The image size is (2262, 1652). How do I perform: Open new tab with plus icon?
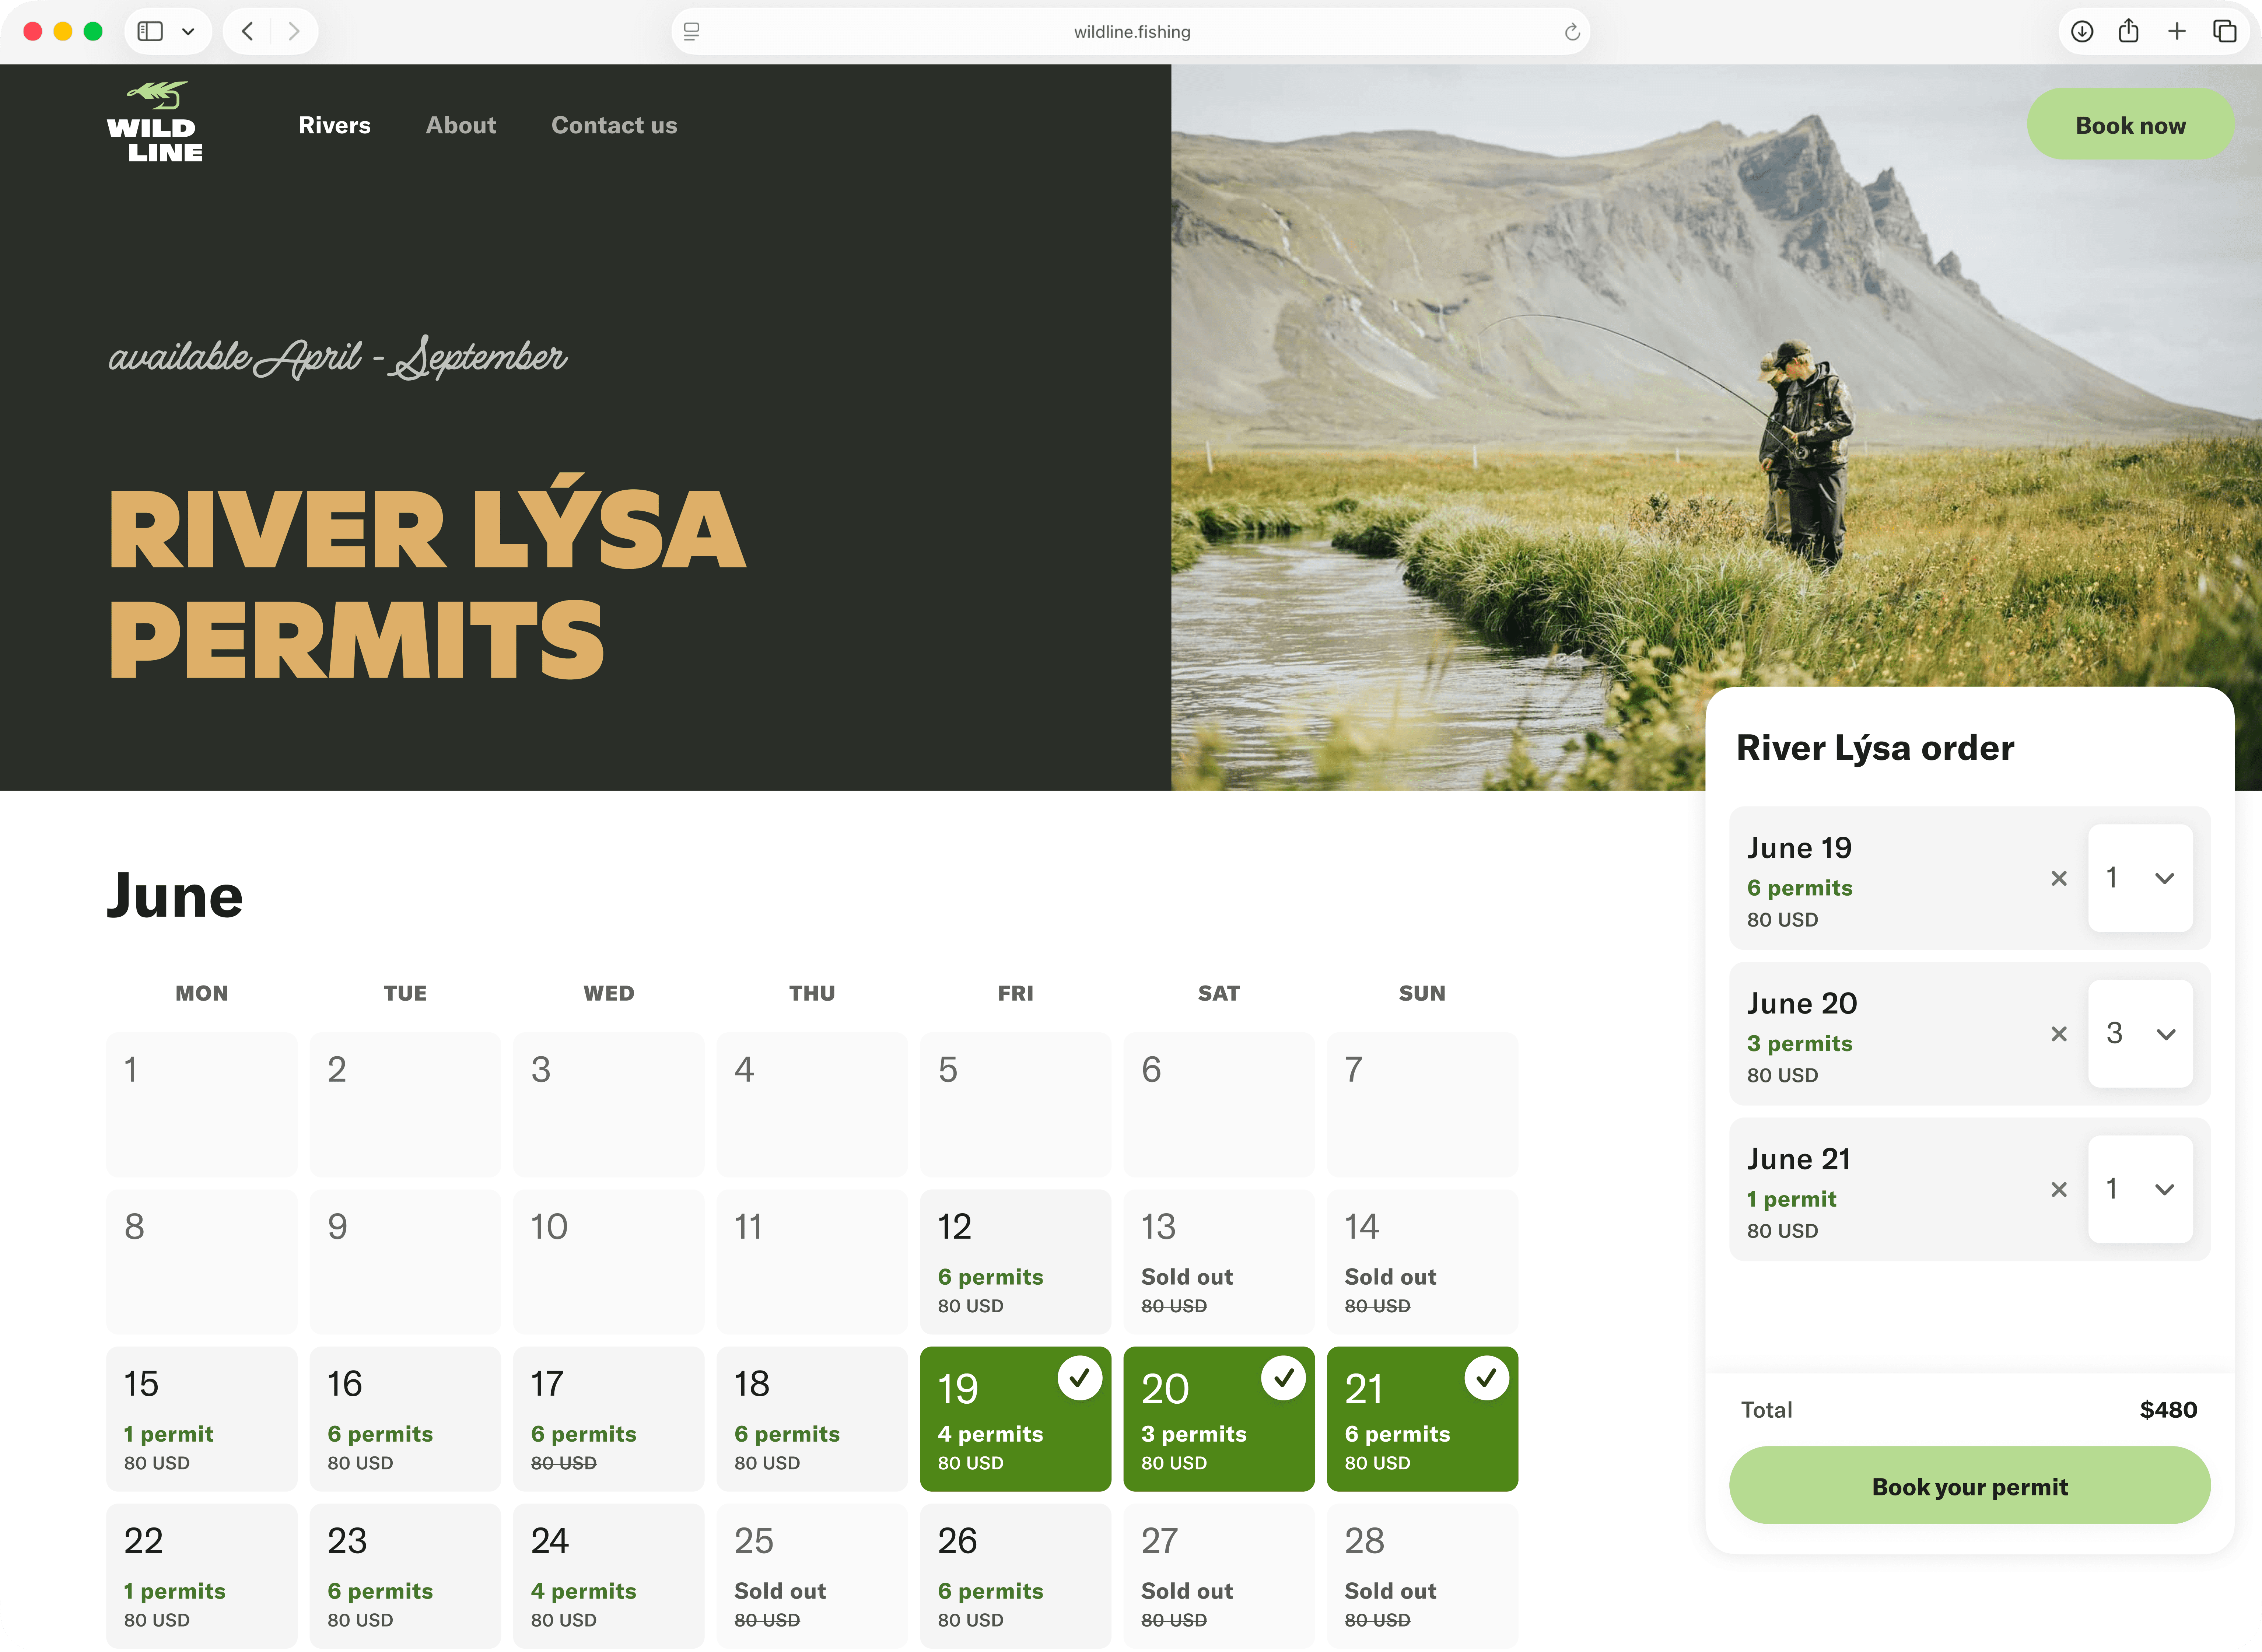(2176, 31)
